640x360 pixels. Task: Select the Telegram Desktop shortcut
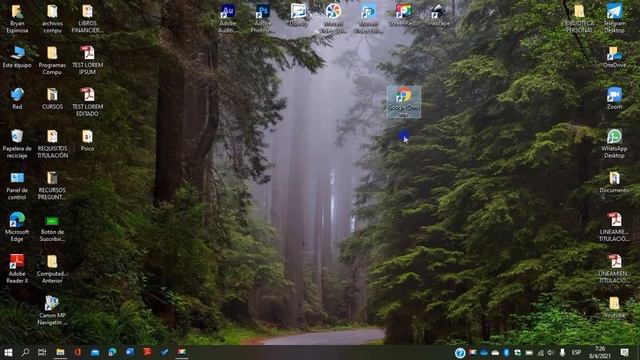(x=614, y=18)
